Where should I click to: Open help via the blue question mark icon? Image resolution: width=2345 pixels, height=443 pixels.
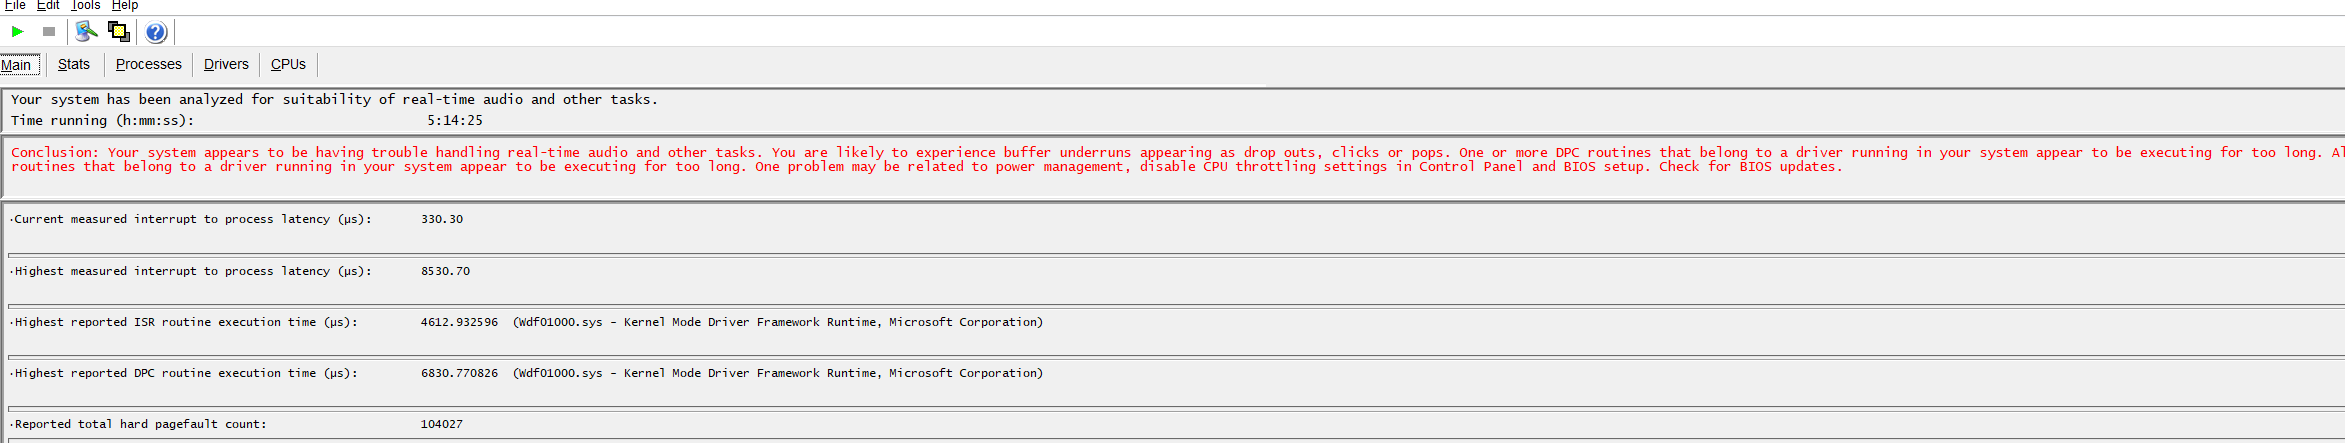[x=156, y=32]
